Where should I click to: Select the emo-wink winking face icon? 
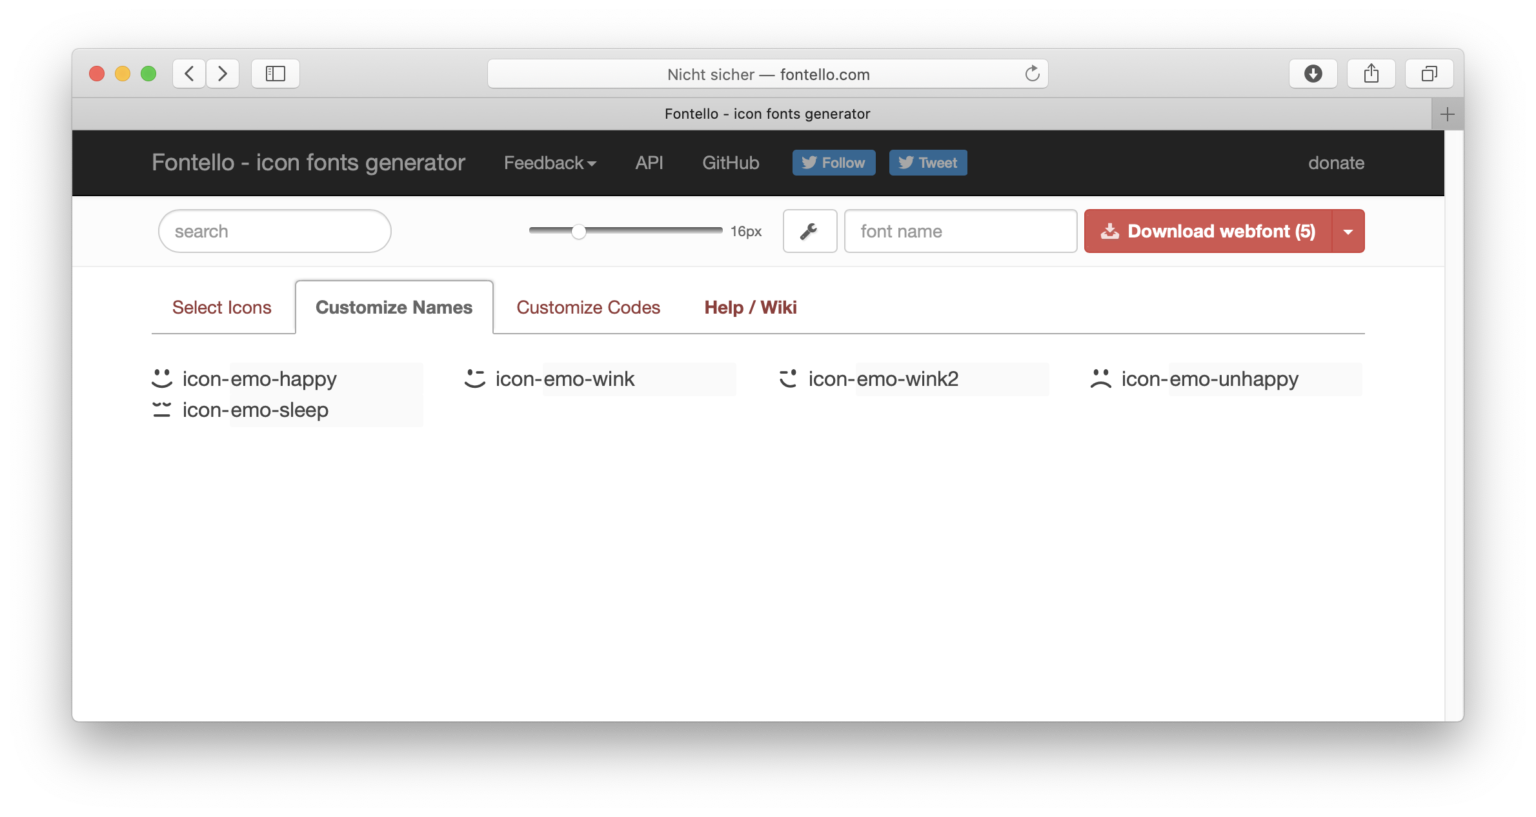[475, 378]
